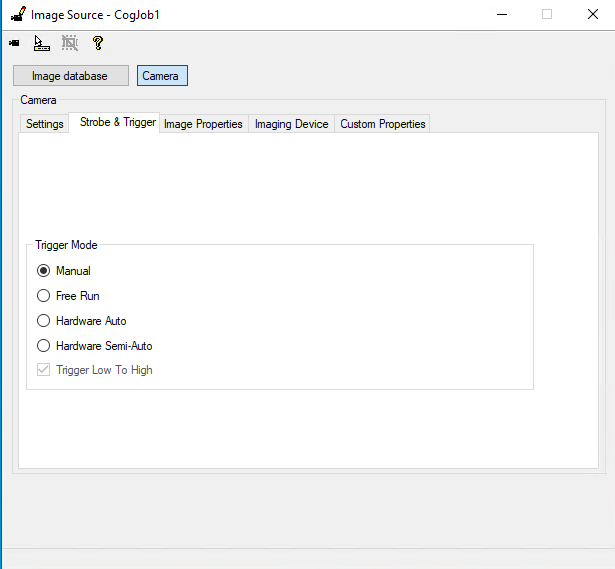Screen dimensions: 615x569
Task: Click the disabled maximize window button
Action: click(547, 15)
